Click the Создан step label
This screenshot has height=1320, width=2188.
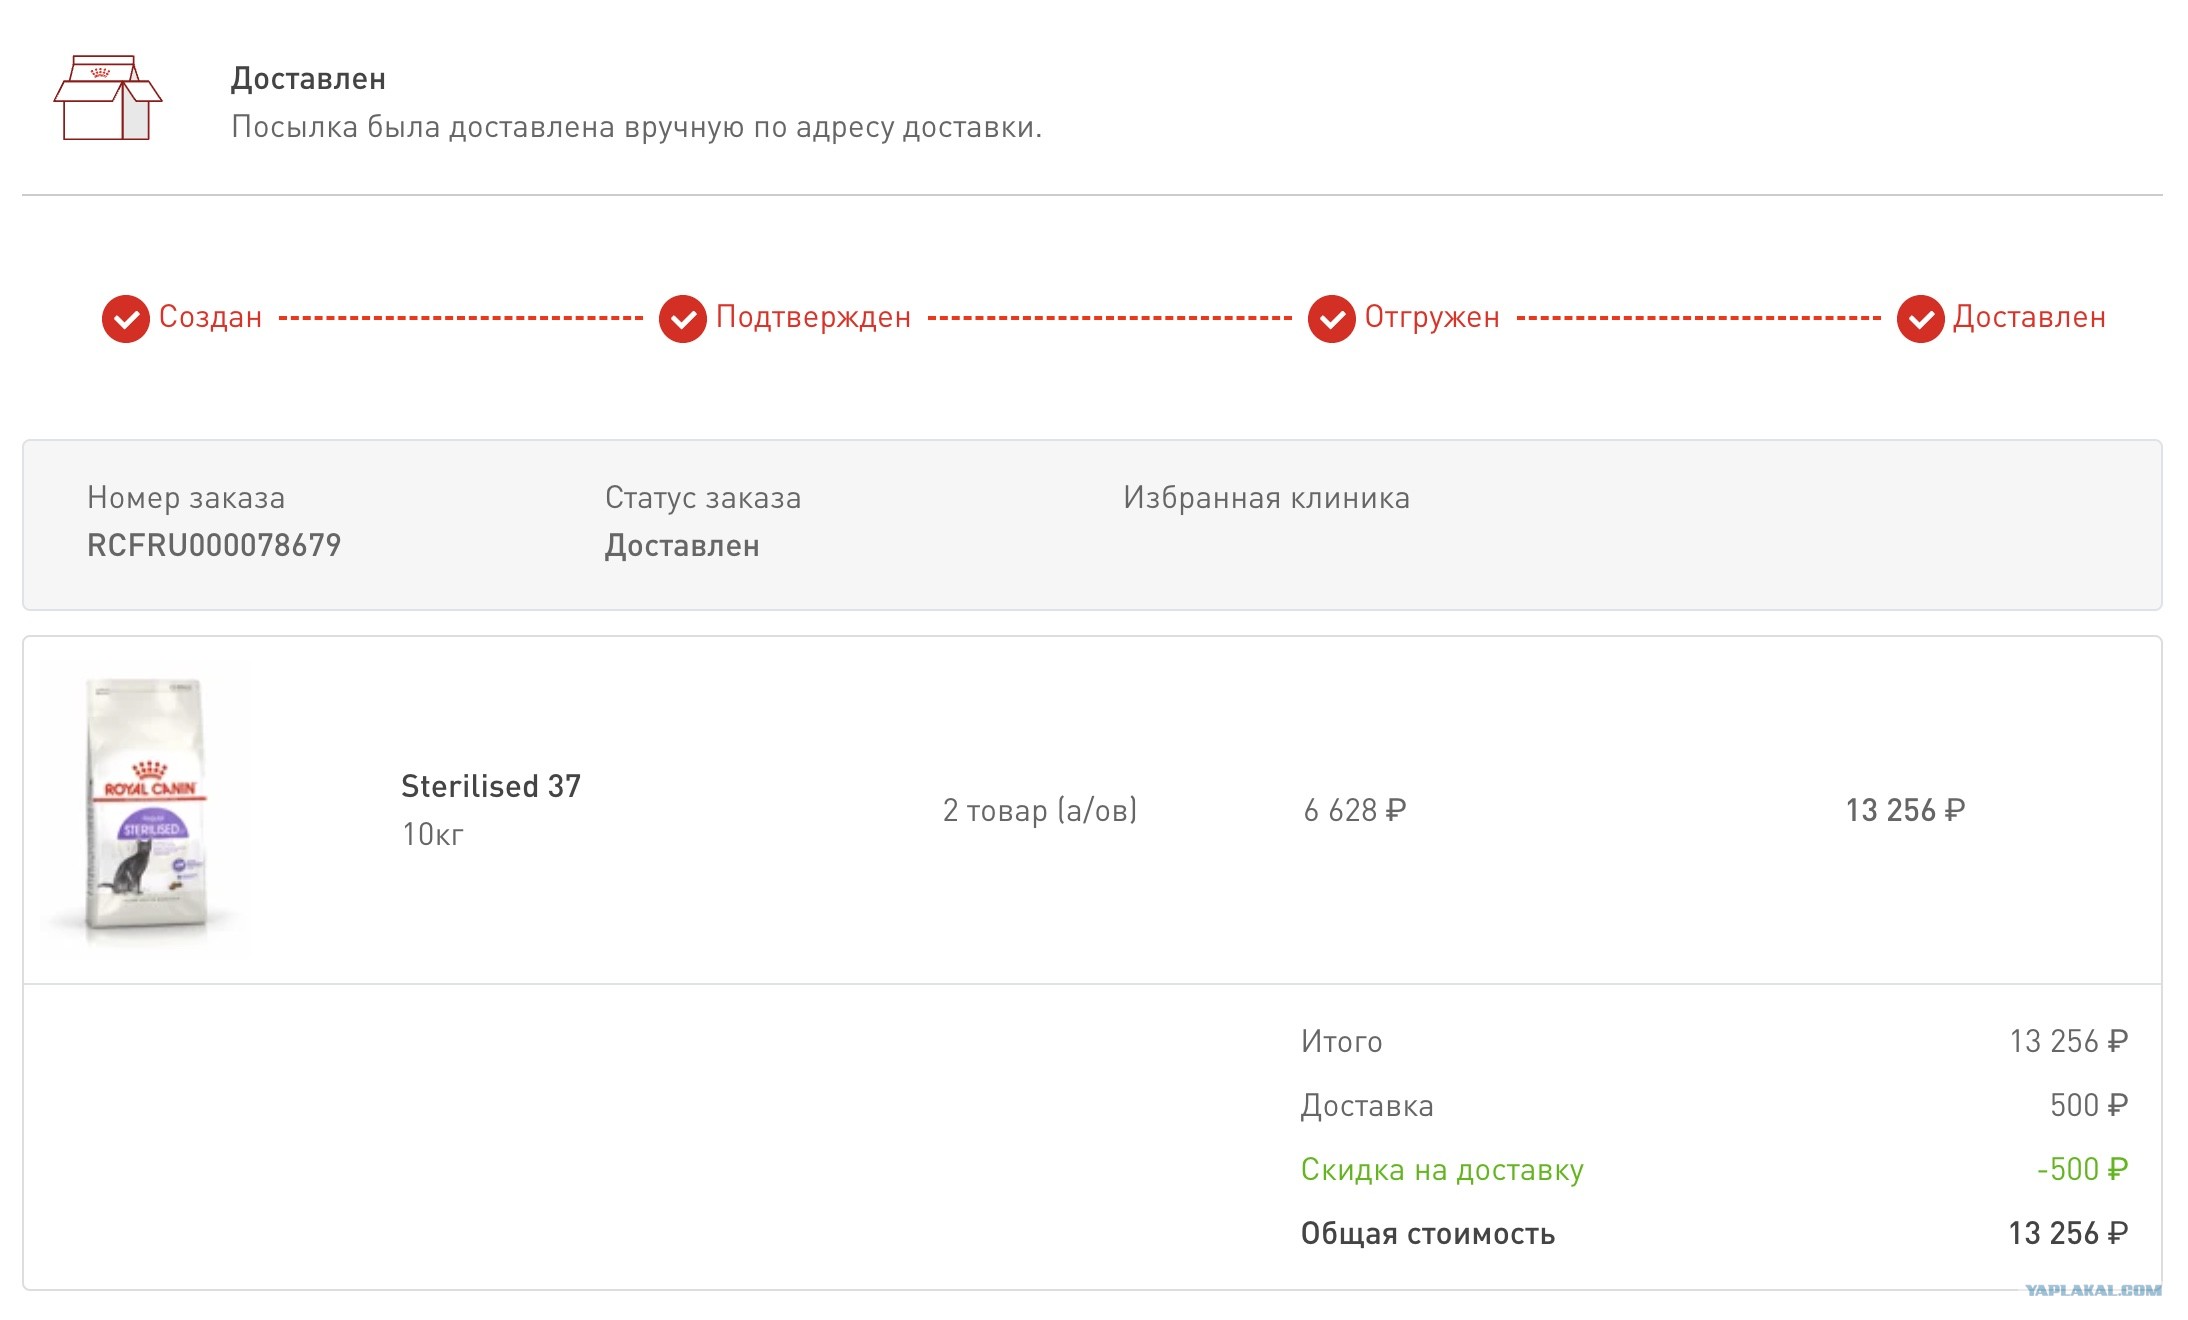point(211,317)
